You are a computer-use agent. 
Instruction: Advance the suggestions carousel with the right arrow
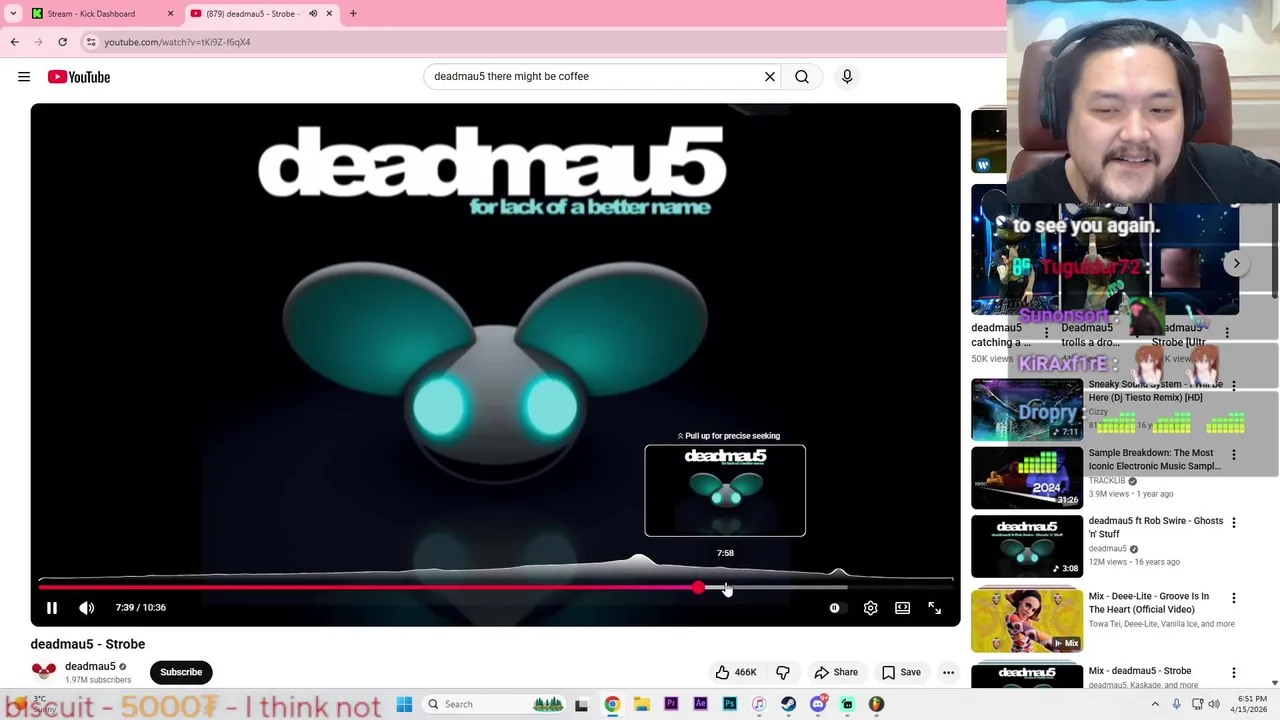coord(1236,264)
